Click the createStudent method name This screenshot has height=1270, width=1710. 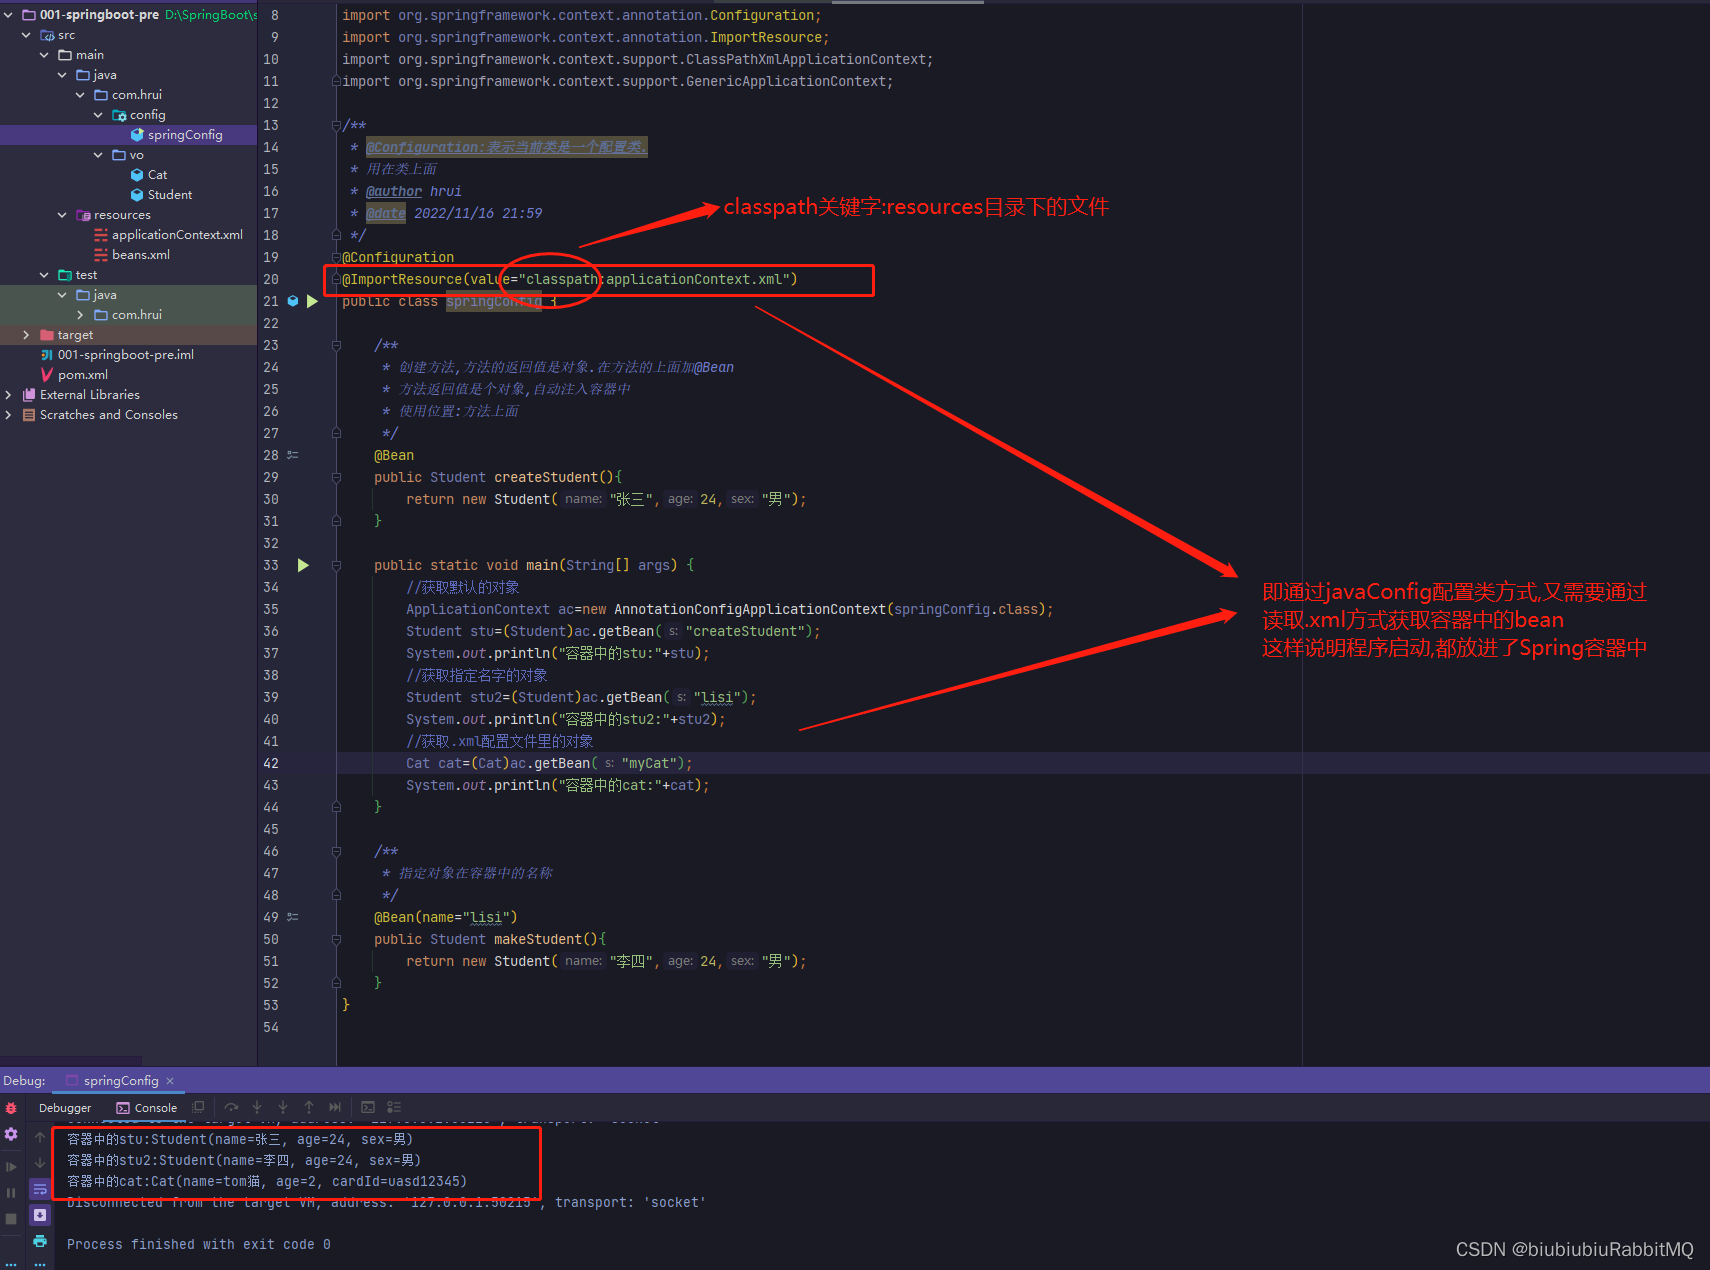coord(546,477)
